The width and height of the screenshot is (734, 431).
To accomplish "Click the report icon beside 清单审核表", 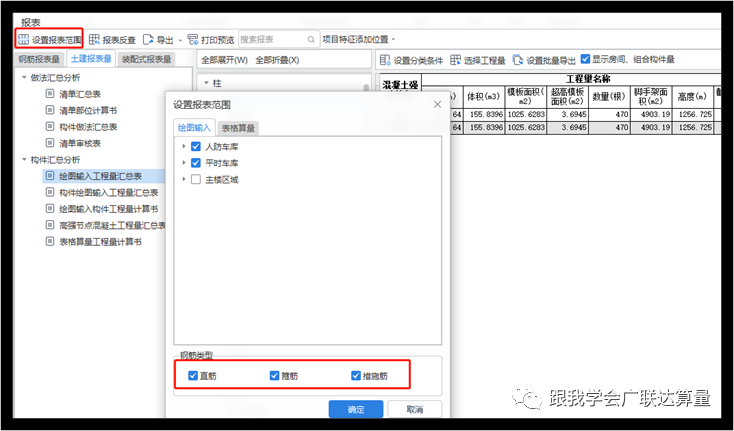I will (x=50, y=143).
